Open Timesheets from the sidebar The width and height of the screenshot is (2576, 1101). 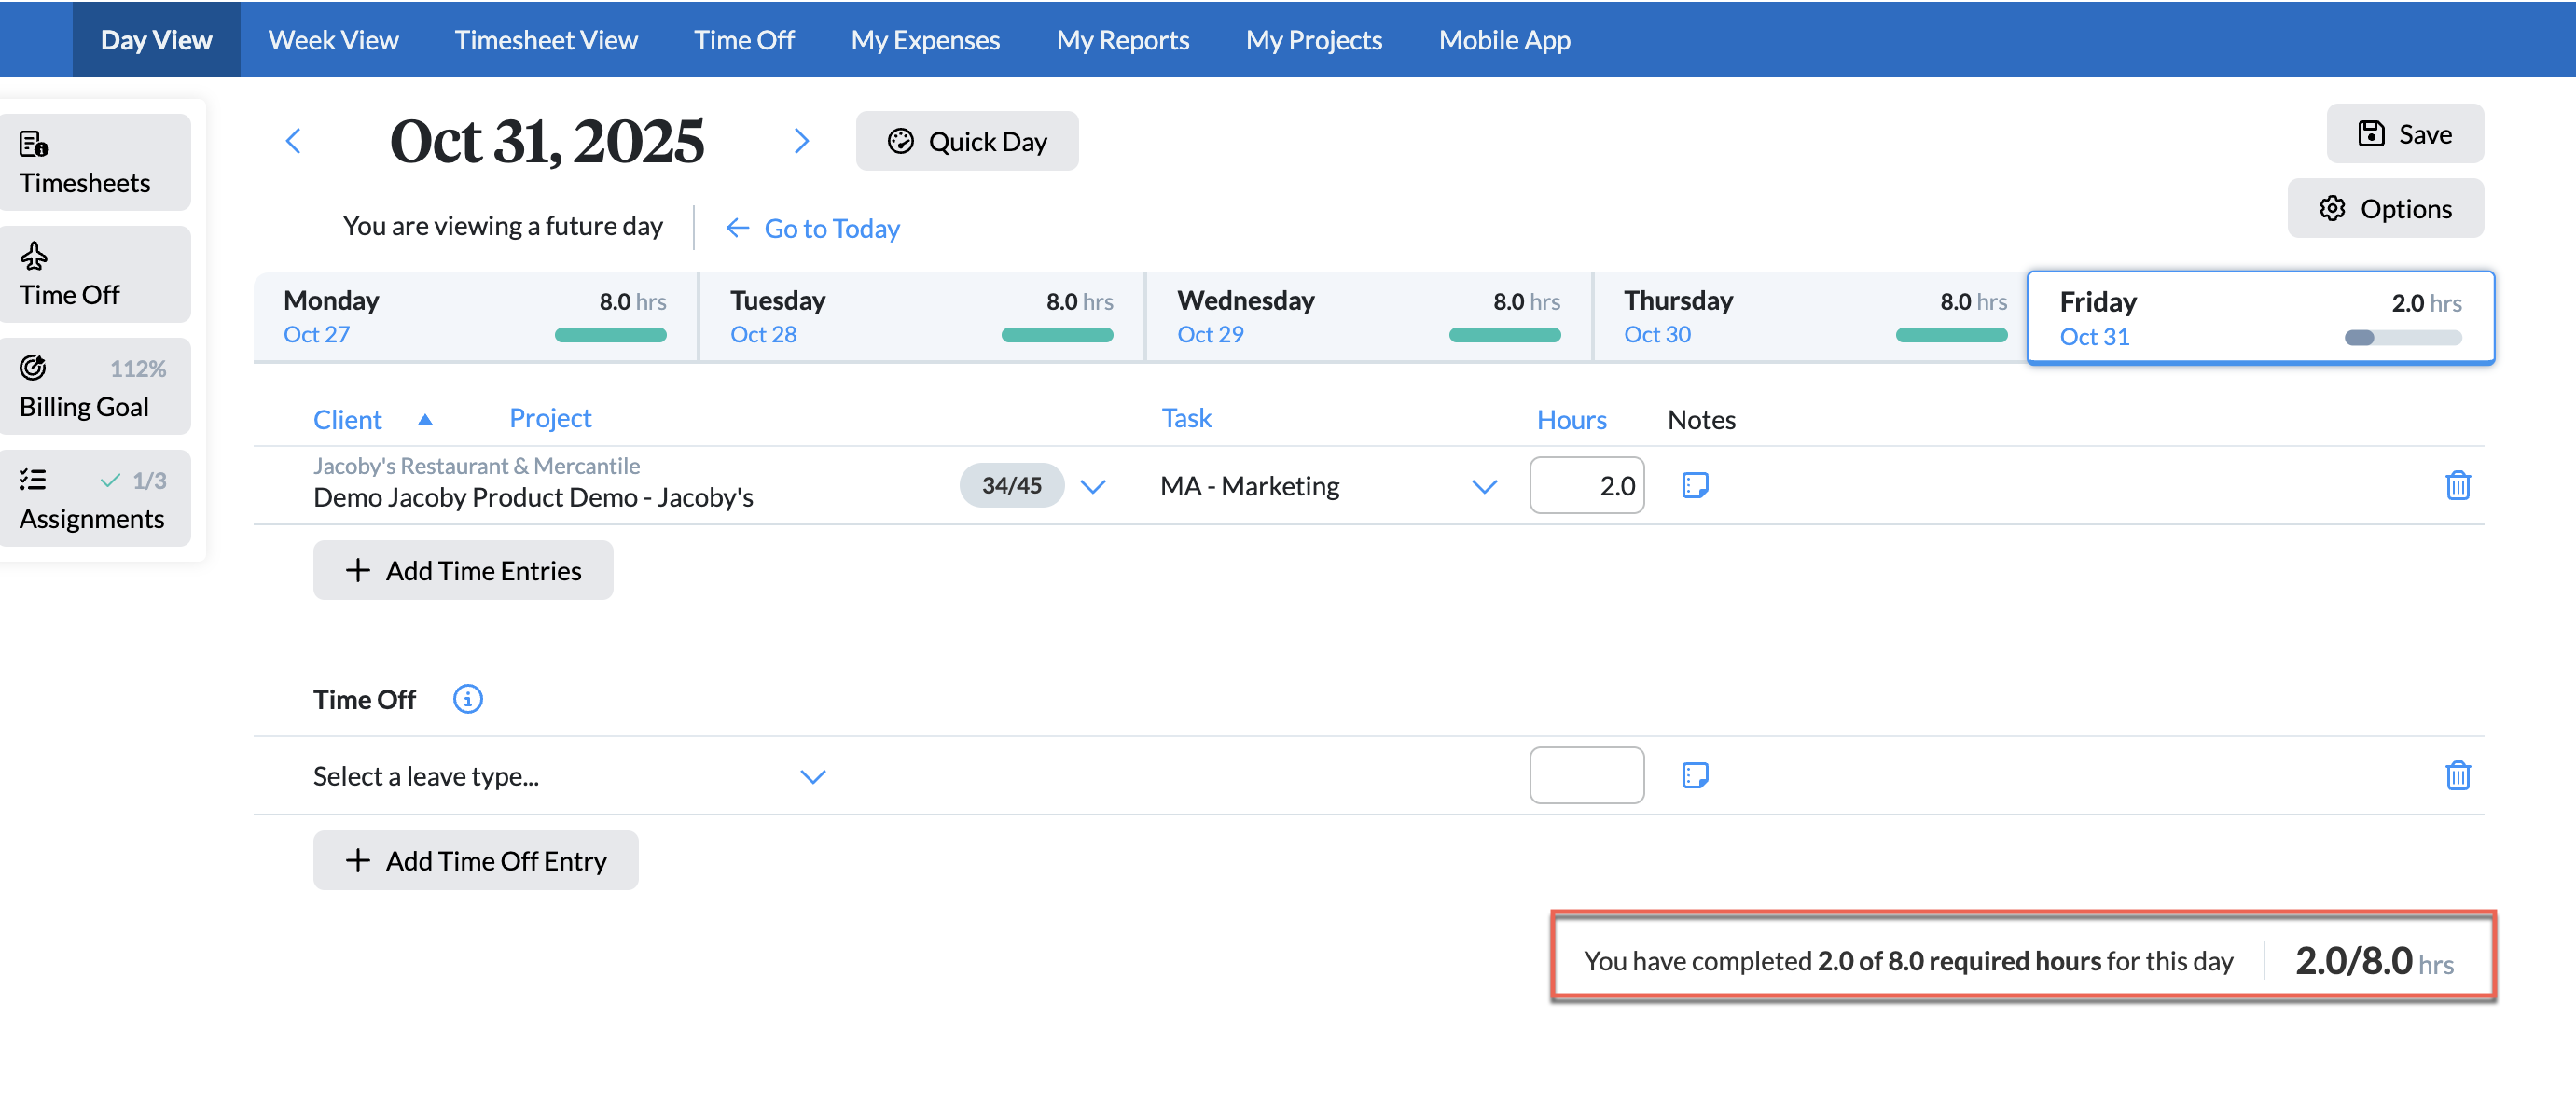click(94, 162)
